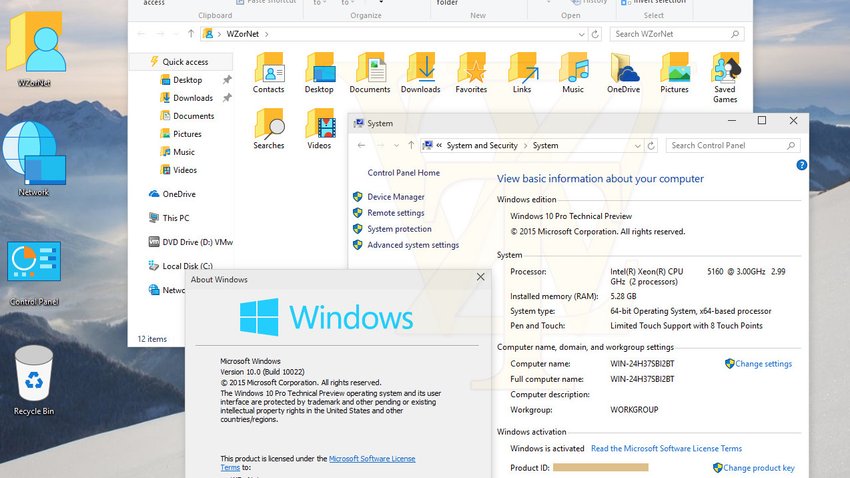Click the '5.28 GB' installed memory value
The height and width of the screenshot is (478, 850).
pyautogui.click(x=623, y=296)
